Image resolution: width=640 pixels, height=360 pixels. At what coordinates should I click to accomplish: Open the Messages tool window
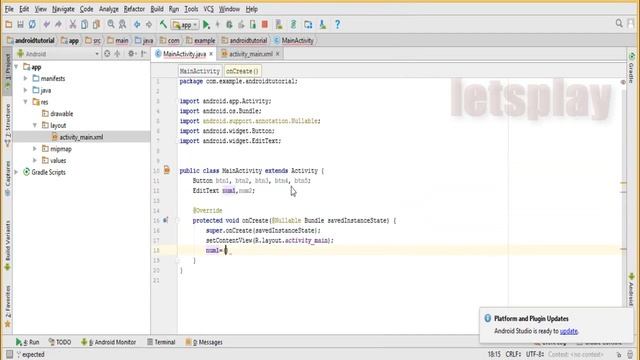click(x=204, y=342)
